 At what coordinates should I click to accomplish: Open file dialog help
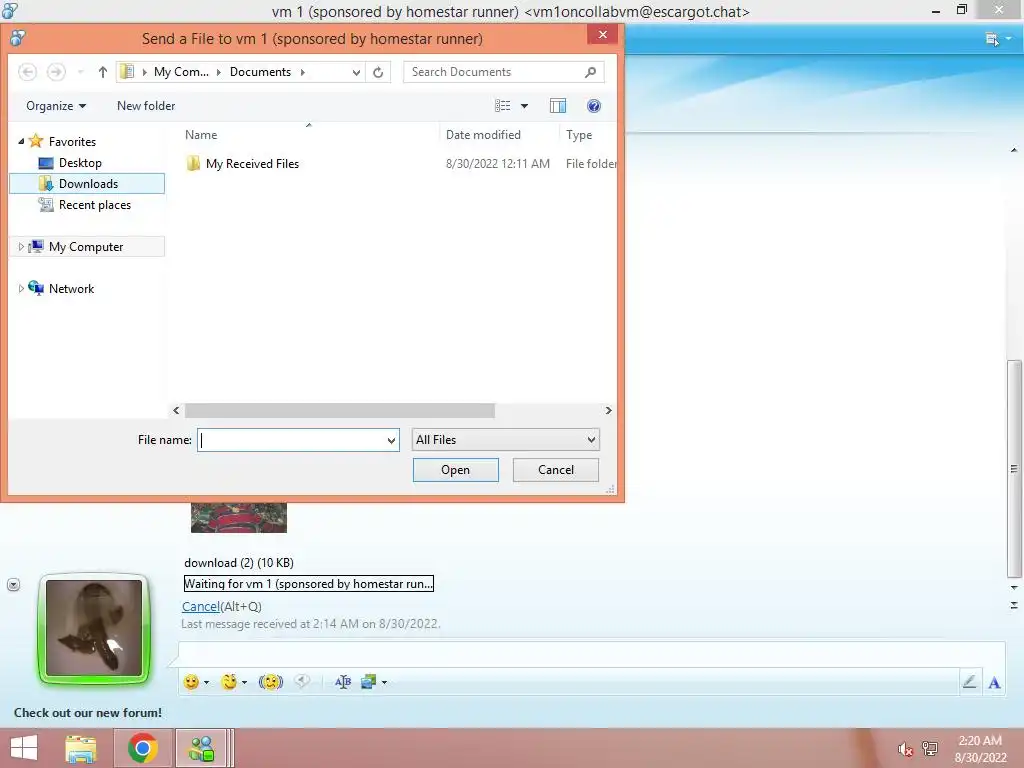coord(594,106)
